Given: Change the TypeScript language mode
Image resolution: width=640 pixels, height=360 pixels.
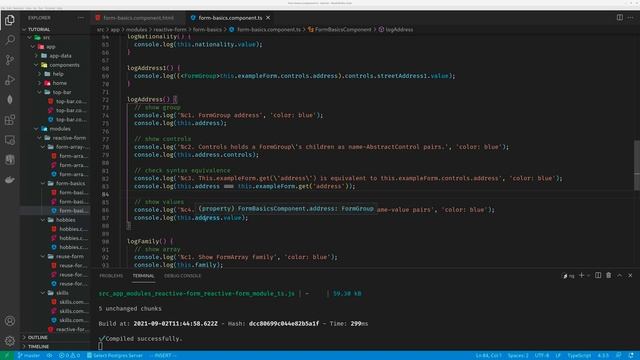Looking at the screenshot, I should click(x=579, y=356).
